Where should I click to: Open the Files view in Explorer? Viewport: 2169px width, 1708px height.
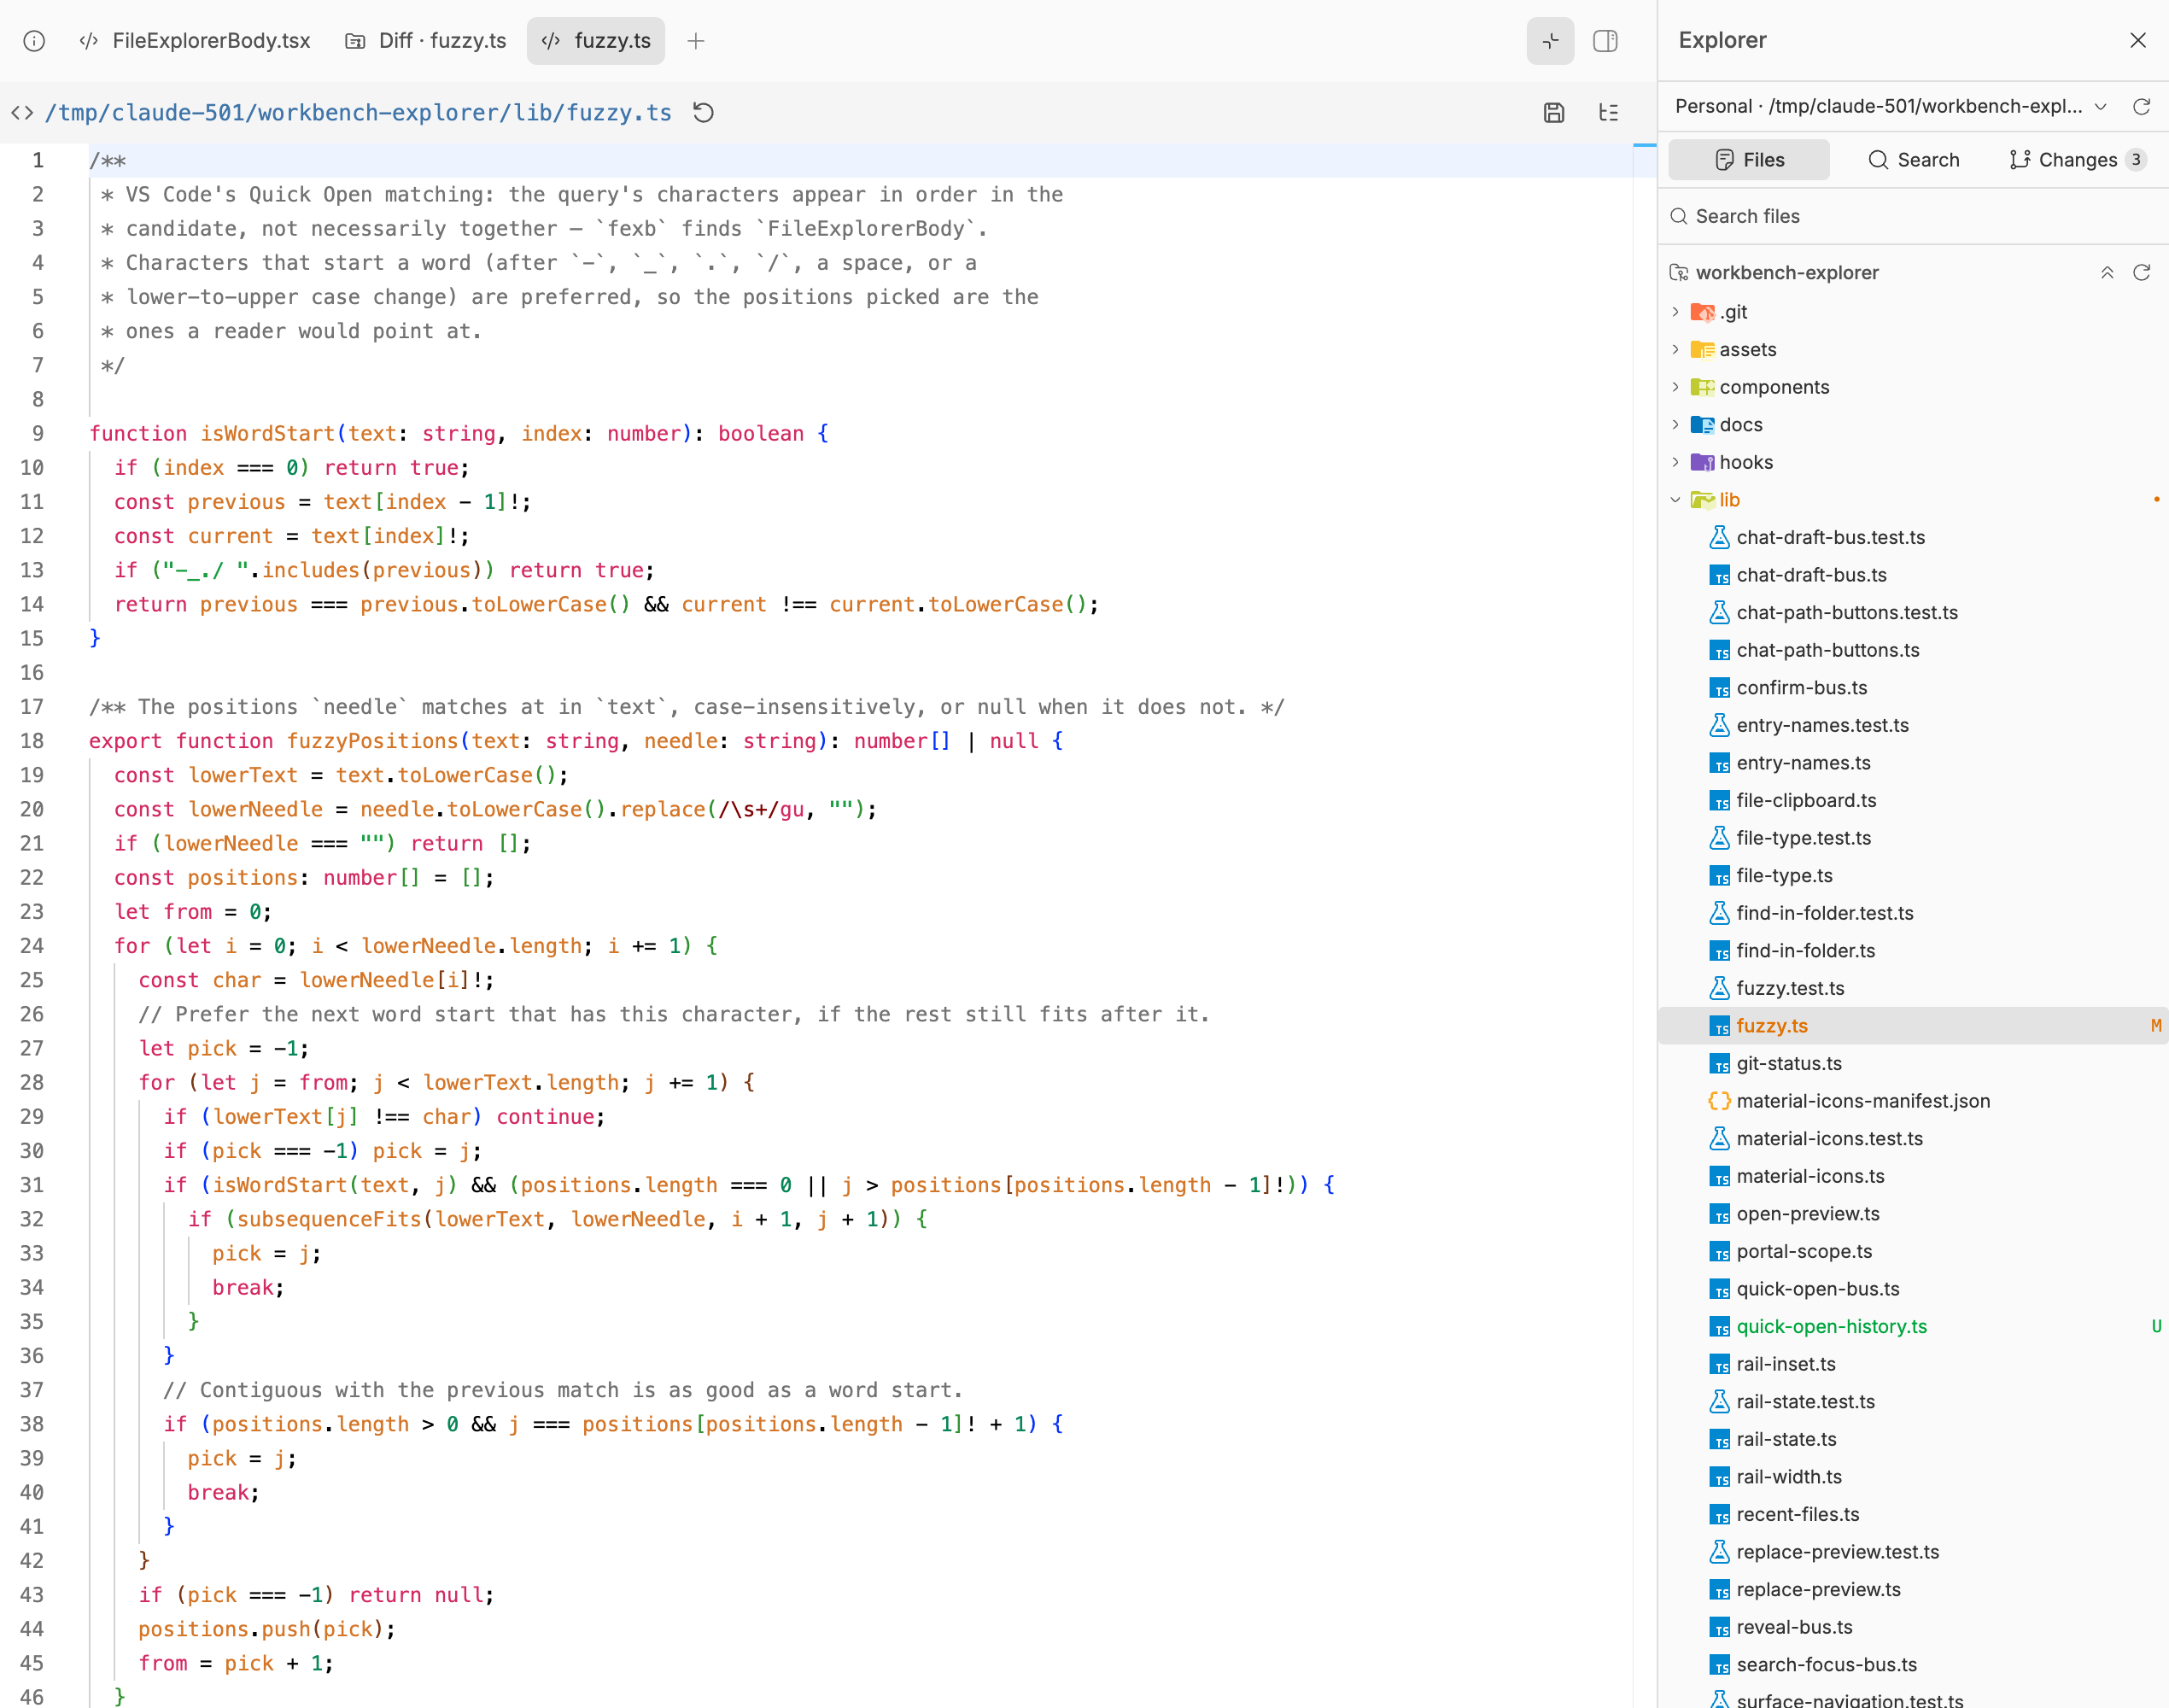[1749, 160]
